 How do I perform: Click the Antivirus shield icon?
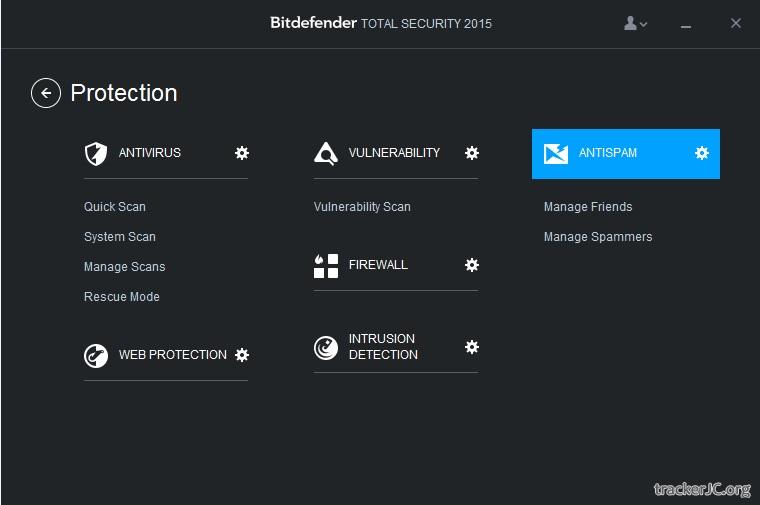coord(96,153)
